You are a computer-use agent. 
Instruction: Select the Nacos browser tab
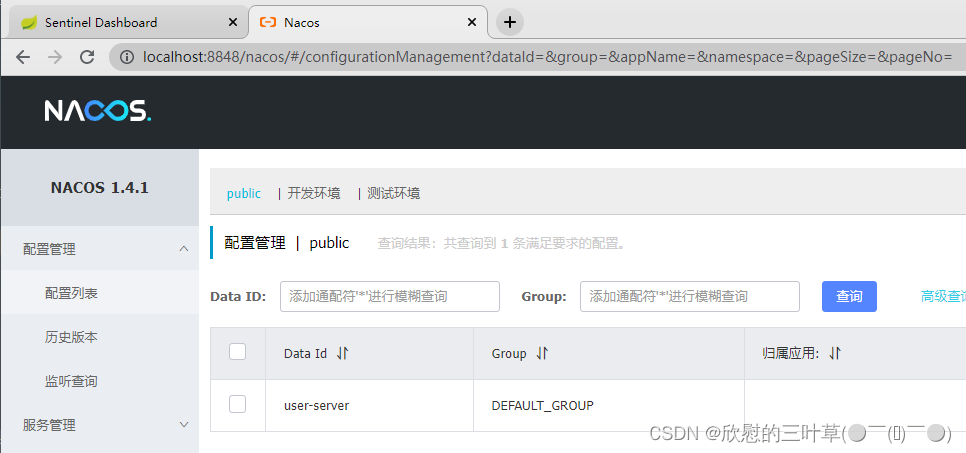368,23
